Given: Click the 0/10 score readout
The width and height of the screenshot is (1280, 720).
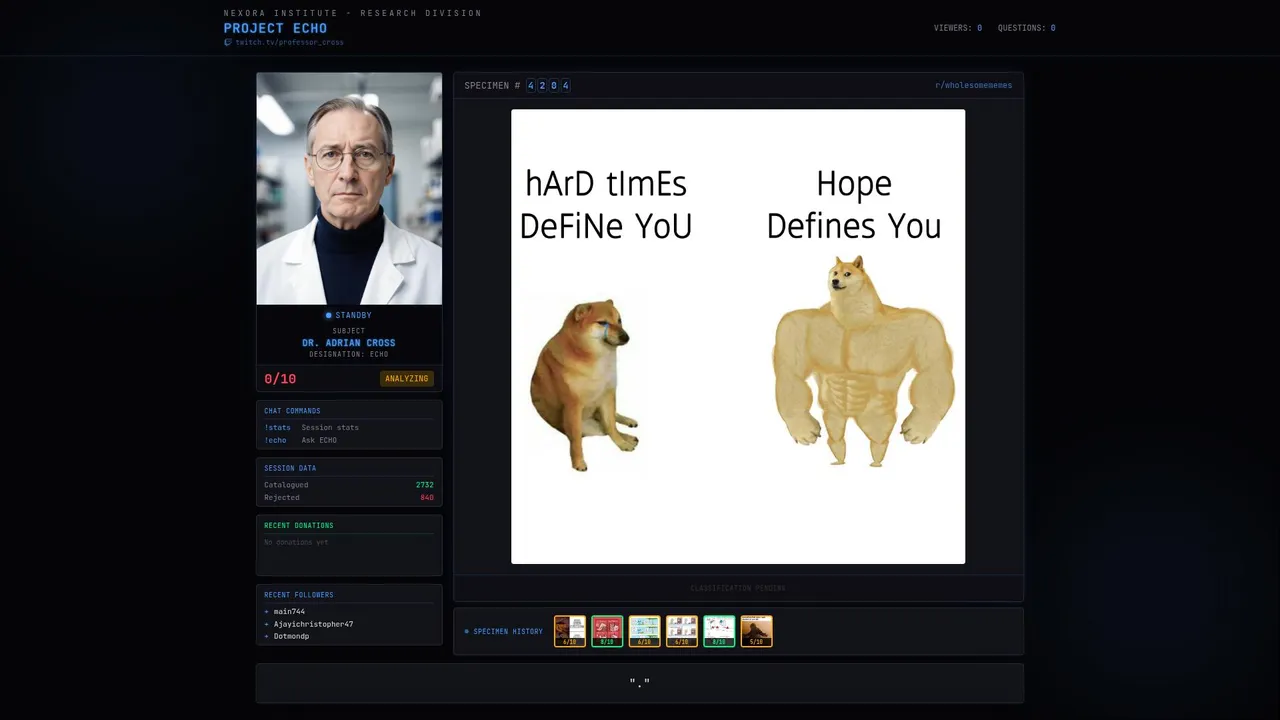Looking at the screenshot, I should pyautogui.click(x=280, y=379).
